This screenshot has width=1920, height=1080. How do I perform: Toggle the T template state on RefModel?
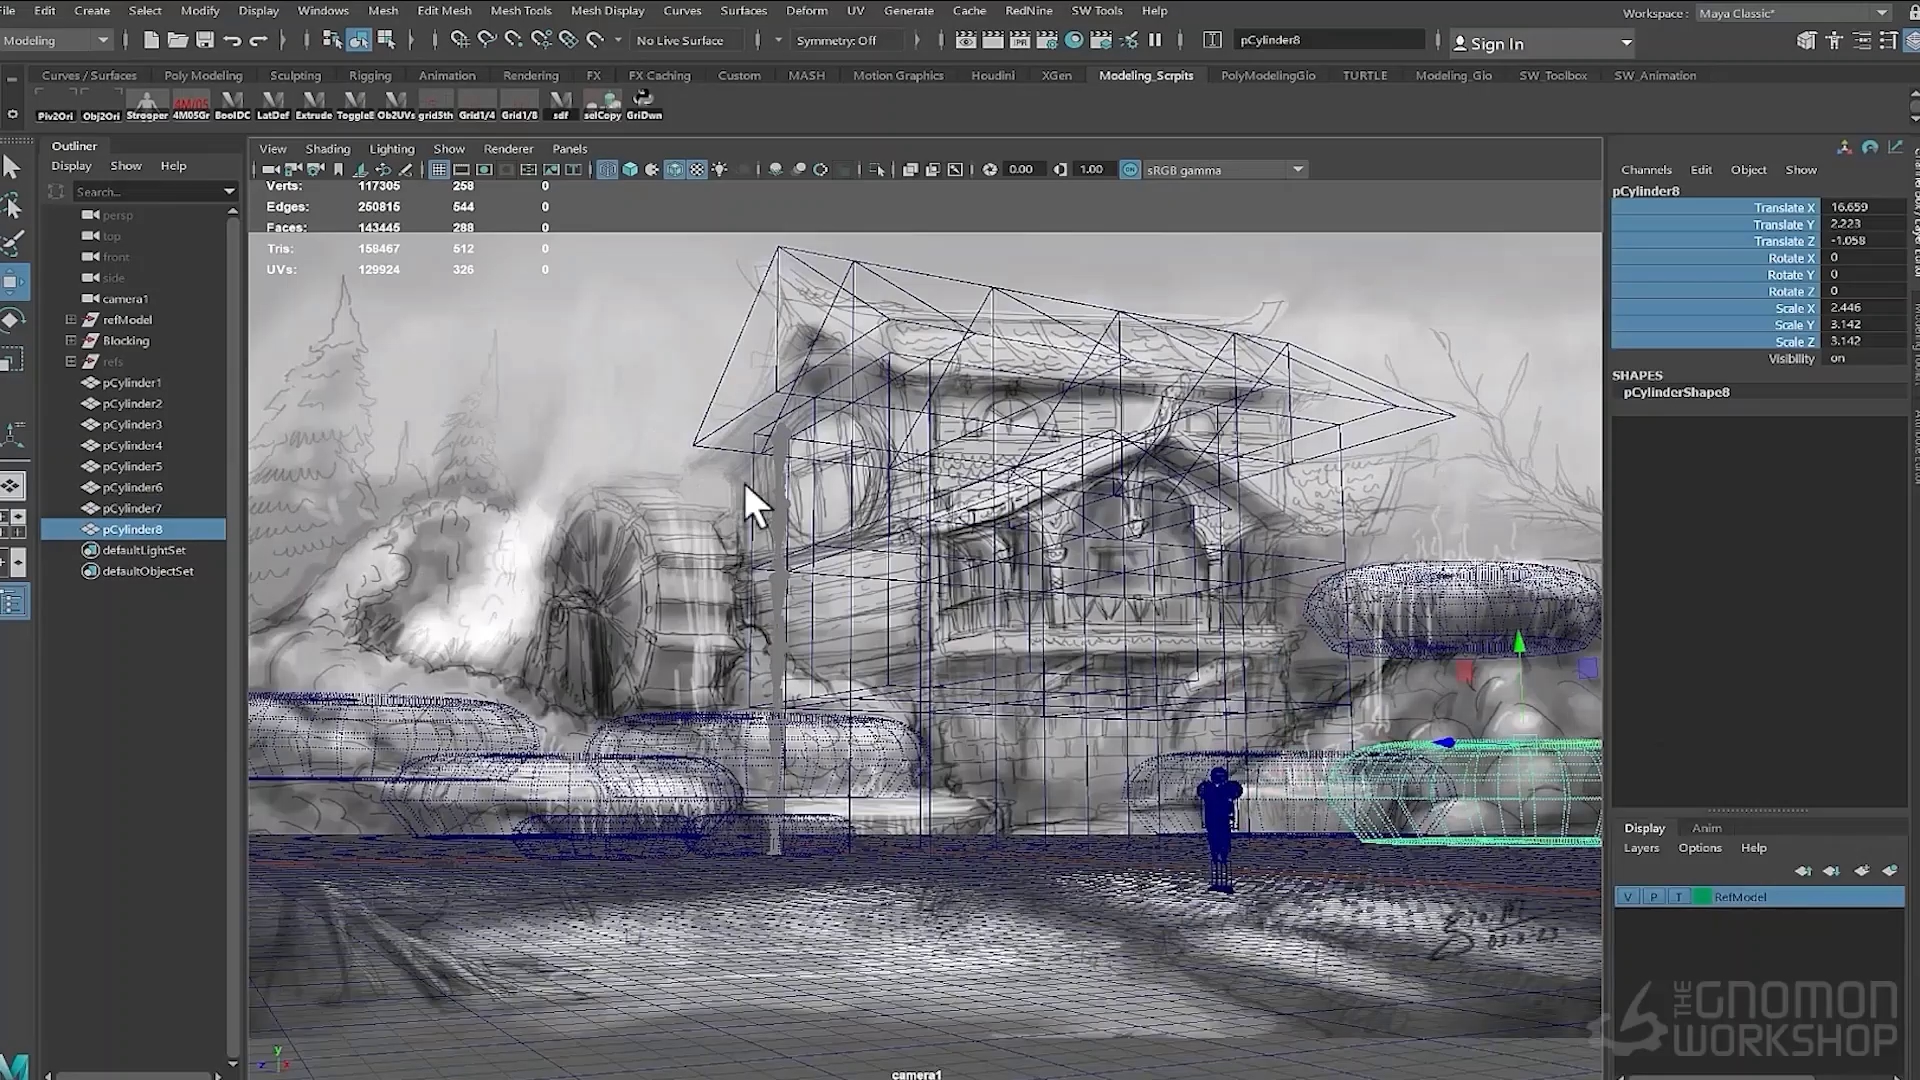pyautogui.click(x=1678, y=896)
